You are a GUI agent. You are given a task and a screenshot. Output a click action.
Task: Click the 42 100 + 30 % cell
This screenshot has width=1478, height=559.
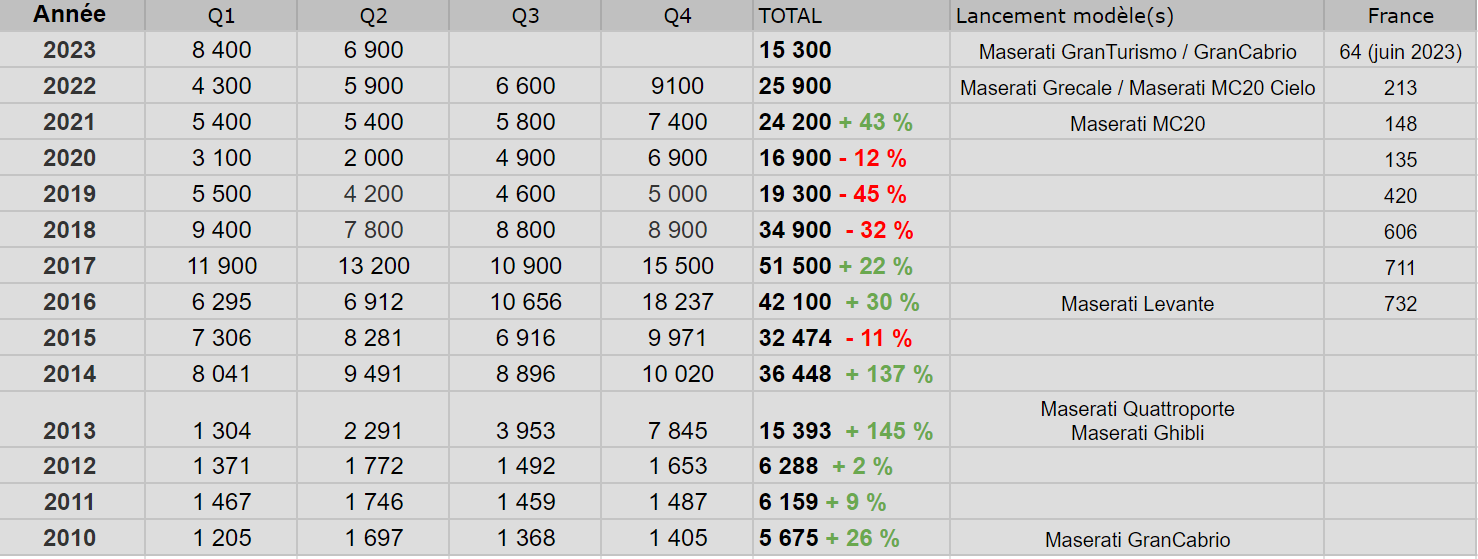coord(851,302)
